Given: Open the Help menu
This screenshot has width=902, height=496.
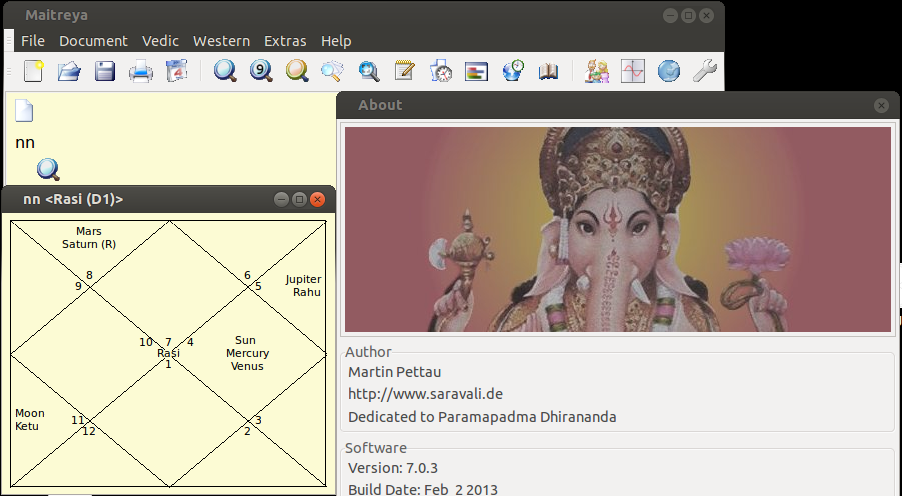Looking at the screenshot, I should point(336,41).
